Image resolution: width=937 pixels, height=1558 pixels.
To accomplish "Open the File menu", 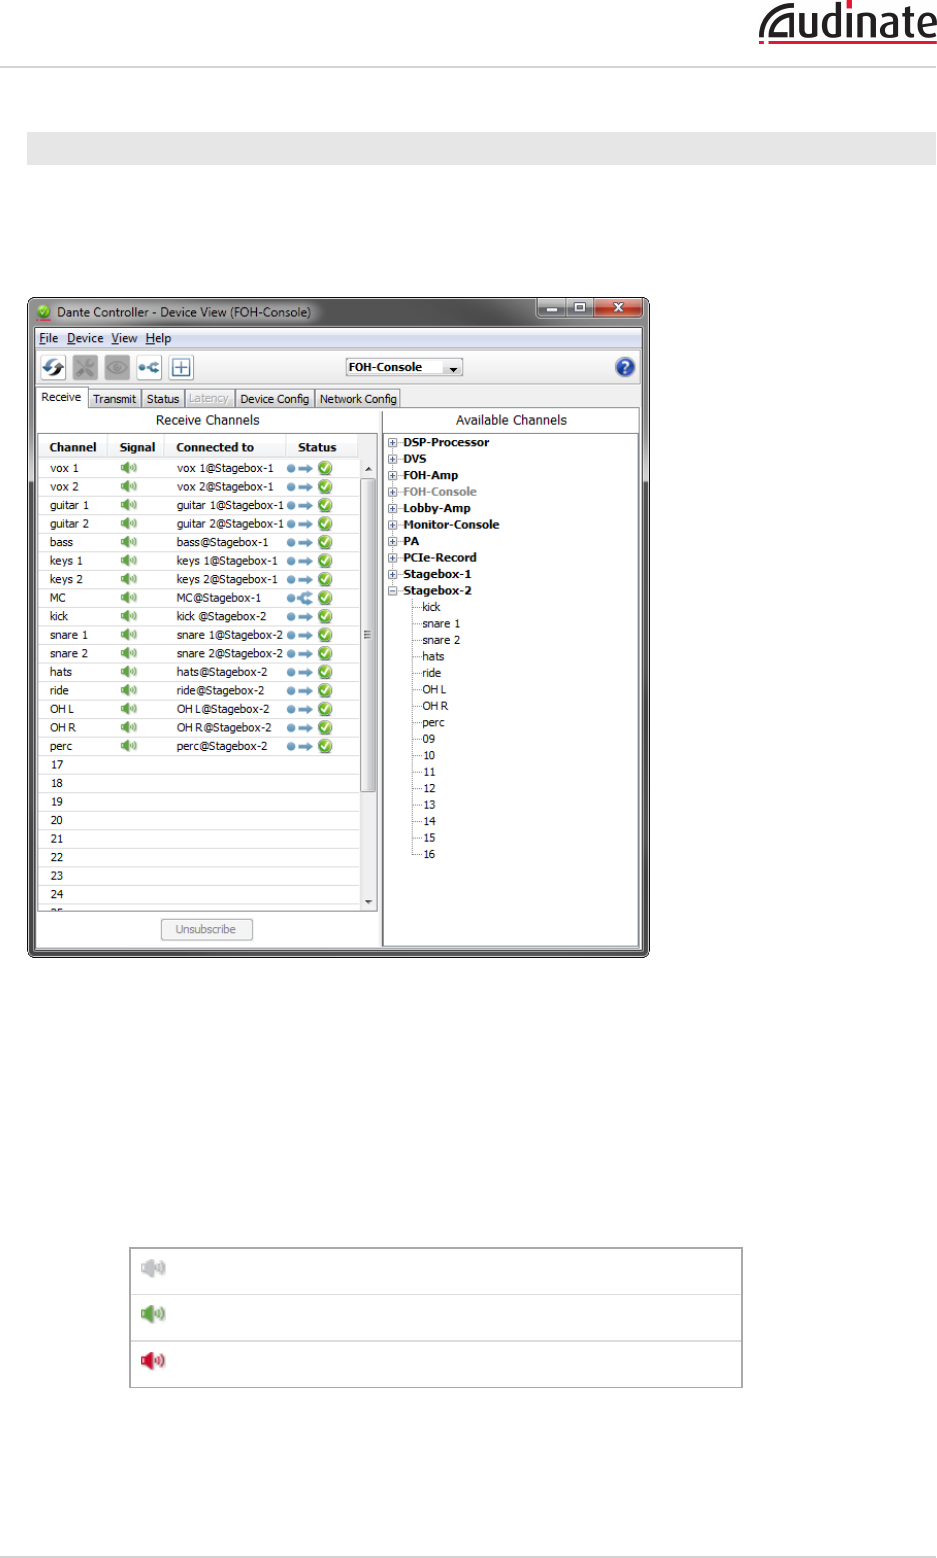I will tap(48, 338).
